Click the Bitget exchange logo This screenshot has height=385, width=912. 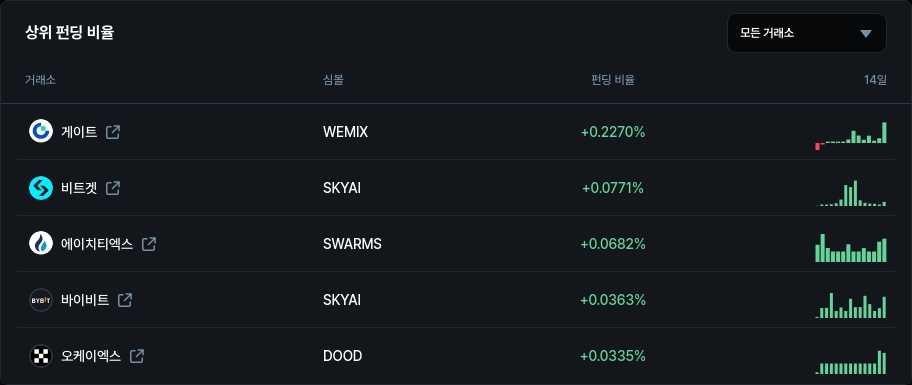click(41, 188)
